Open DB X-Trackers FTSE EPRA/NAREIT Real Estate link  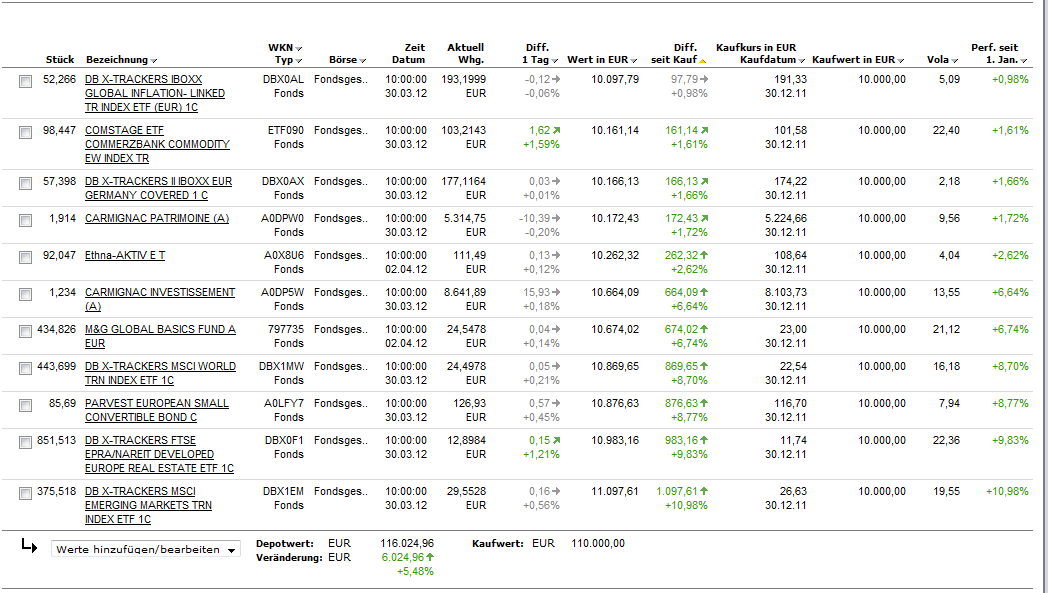[x=159, y=455]
